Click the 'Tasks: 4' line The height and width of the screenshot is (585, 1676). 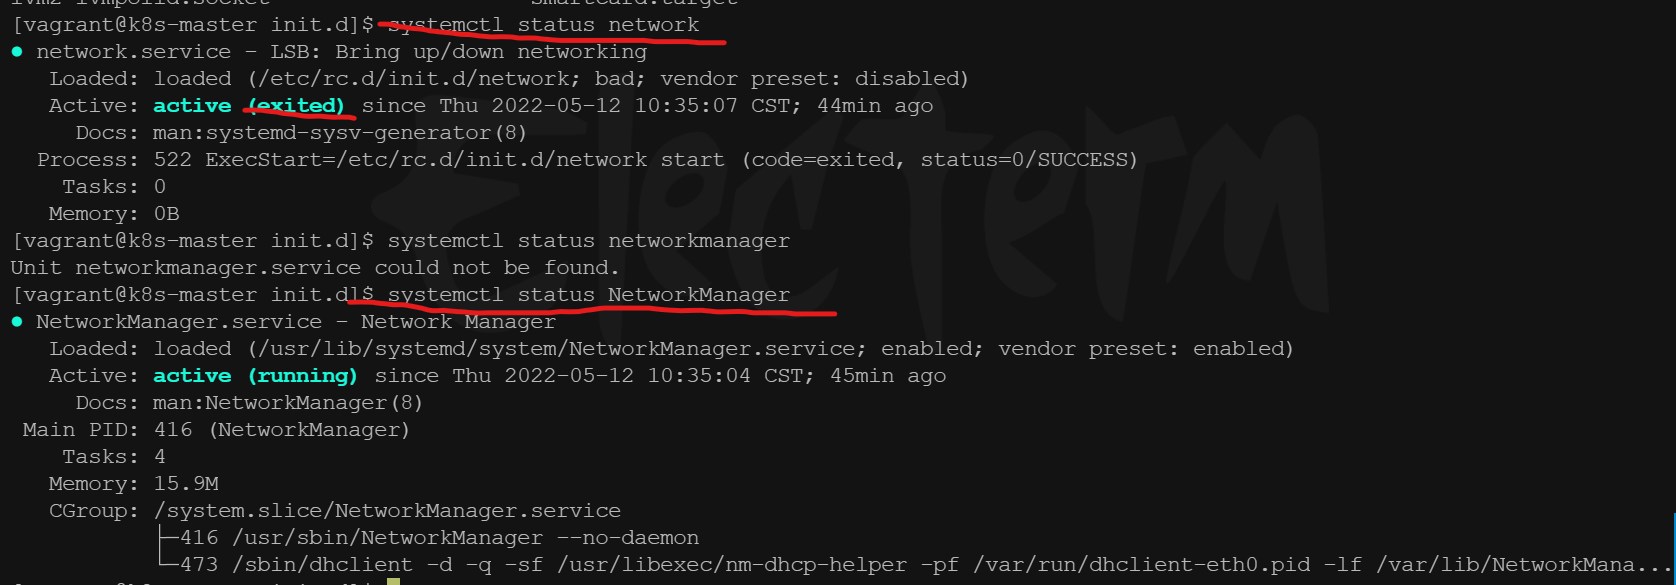pyautogui.click(x=114, y=456)
